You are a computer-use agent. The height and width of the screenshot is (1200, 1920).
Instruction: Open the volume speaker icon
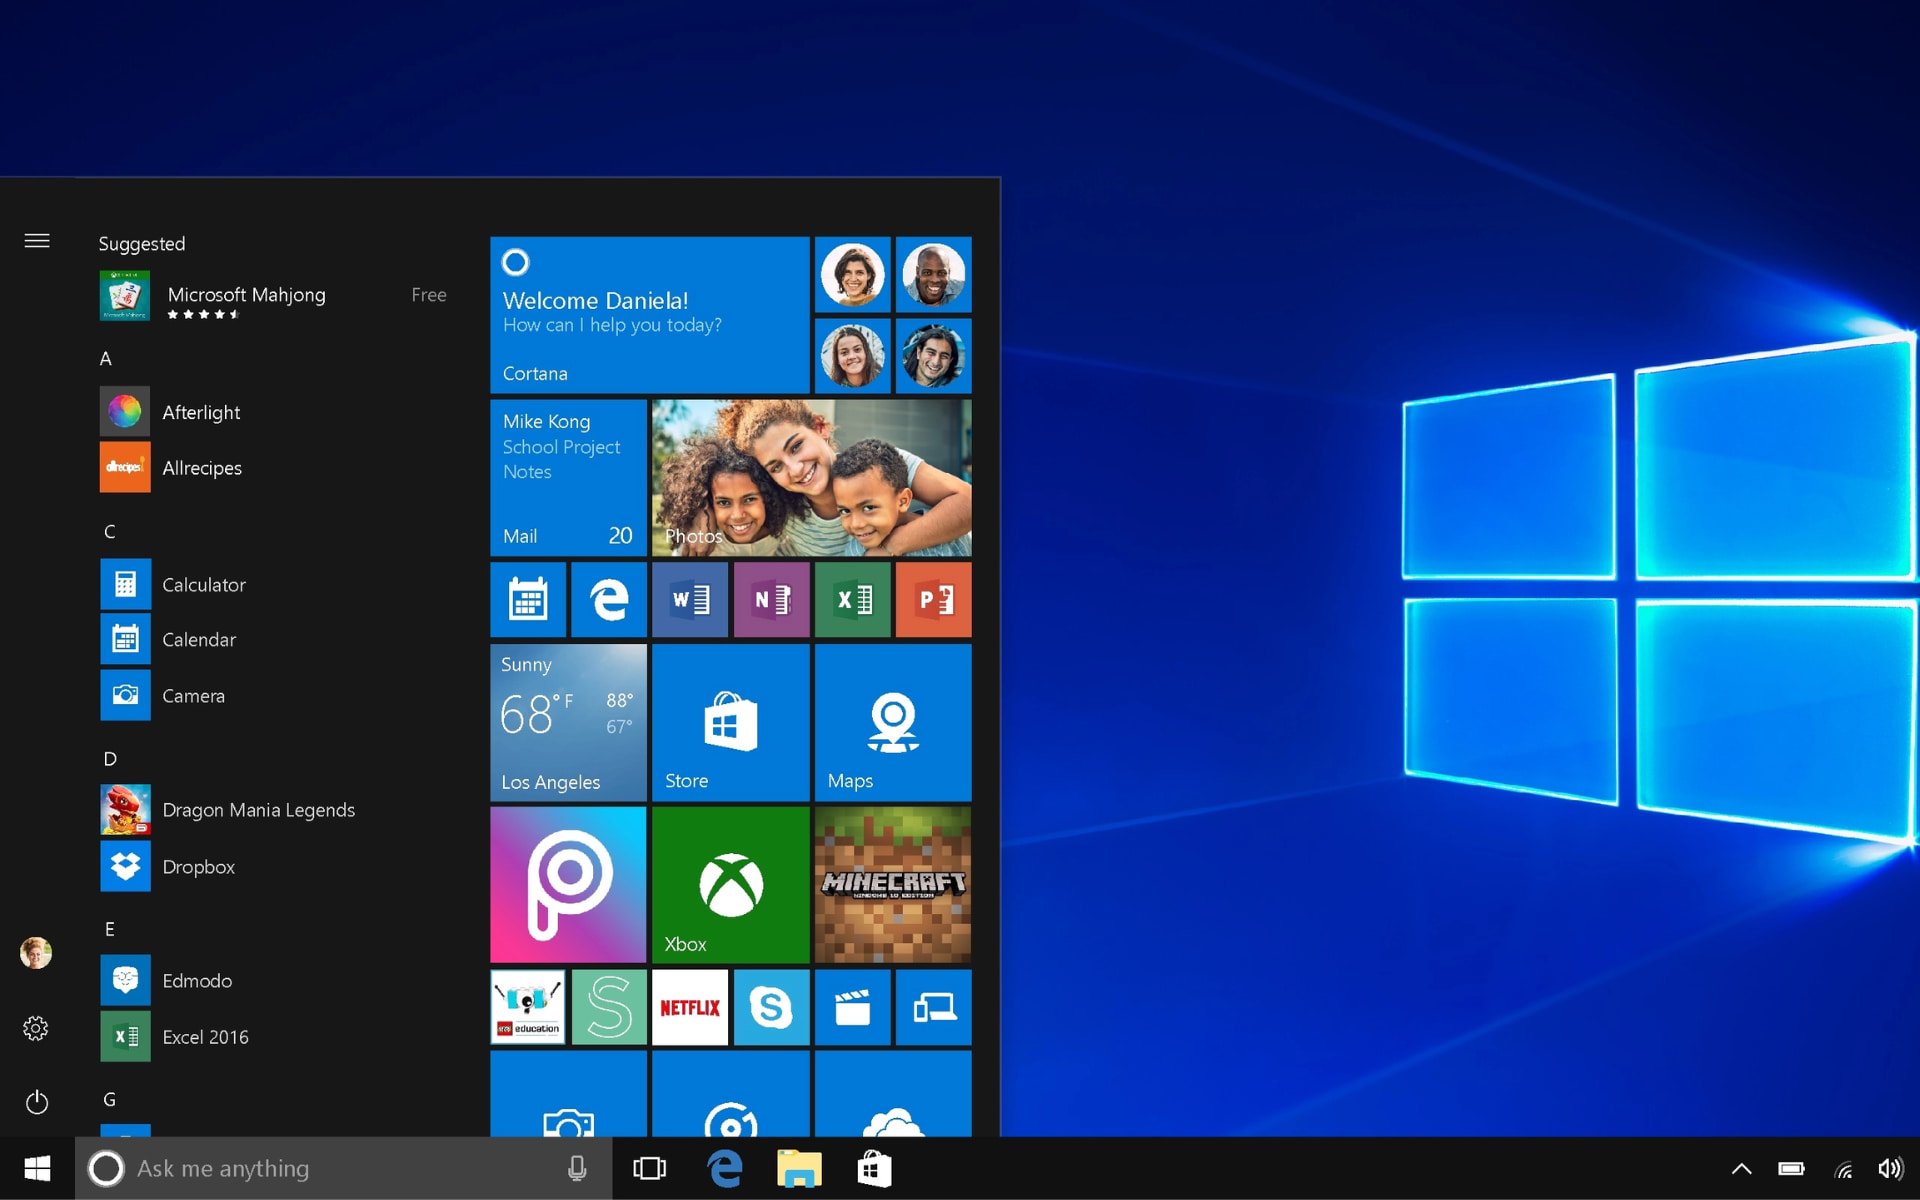[x=1890, y=1168]
